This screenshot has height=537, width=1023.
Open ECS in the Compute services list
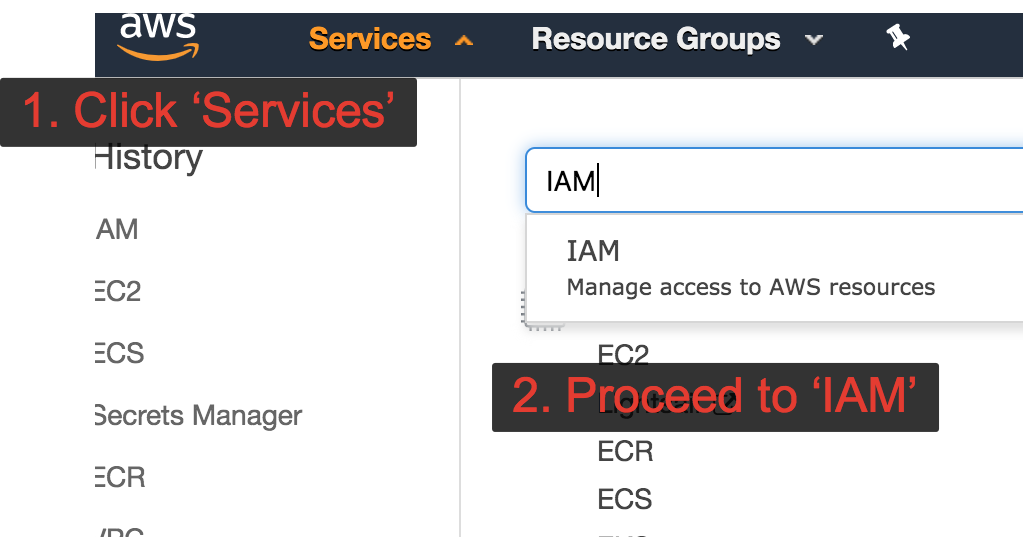624,499
